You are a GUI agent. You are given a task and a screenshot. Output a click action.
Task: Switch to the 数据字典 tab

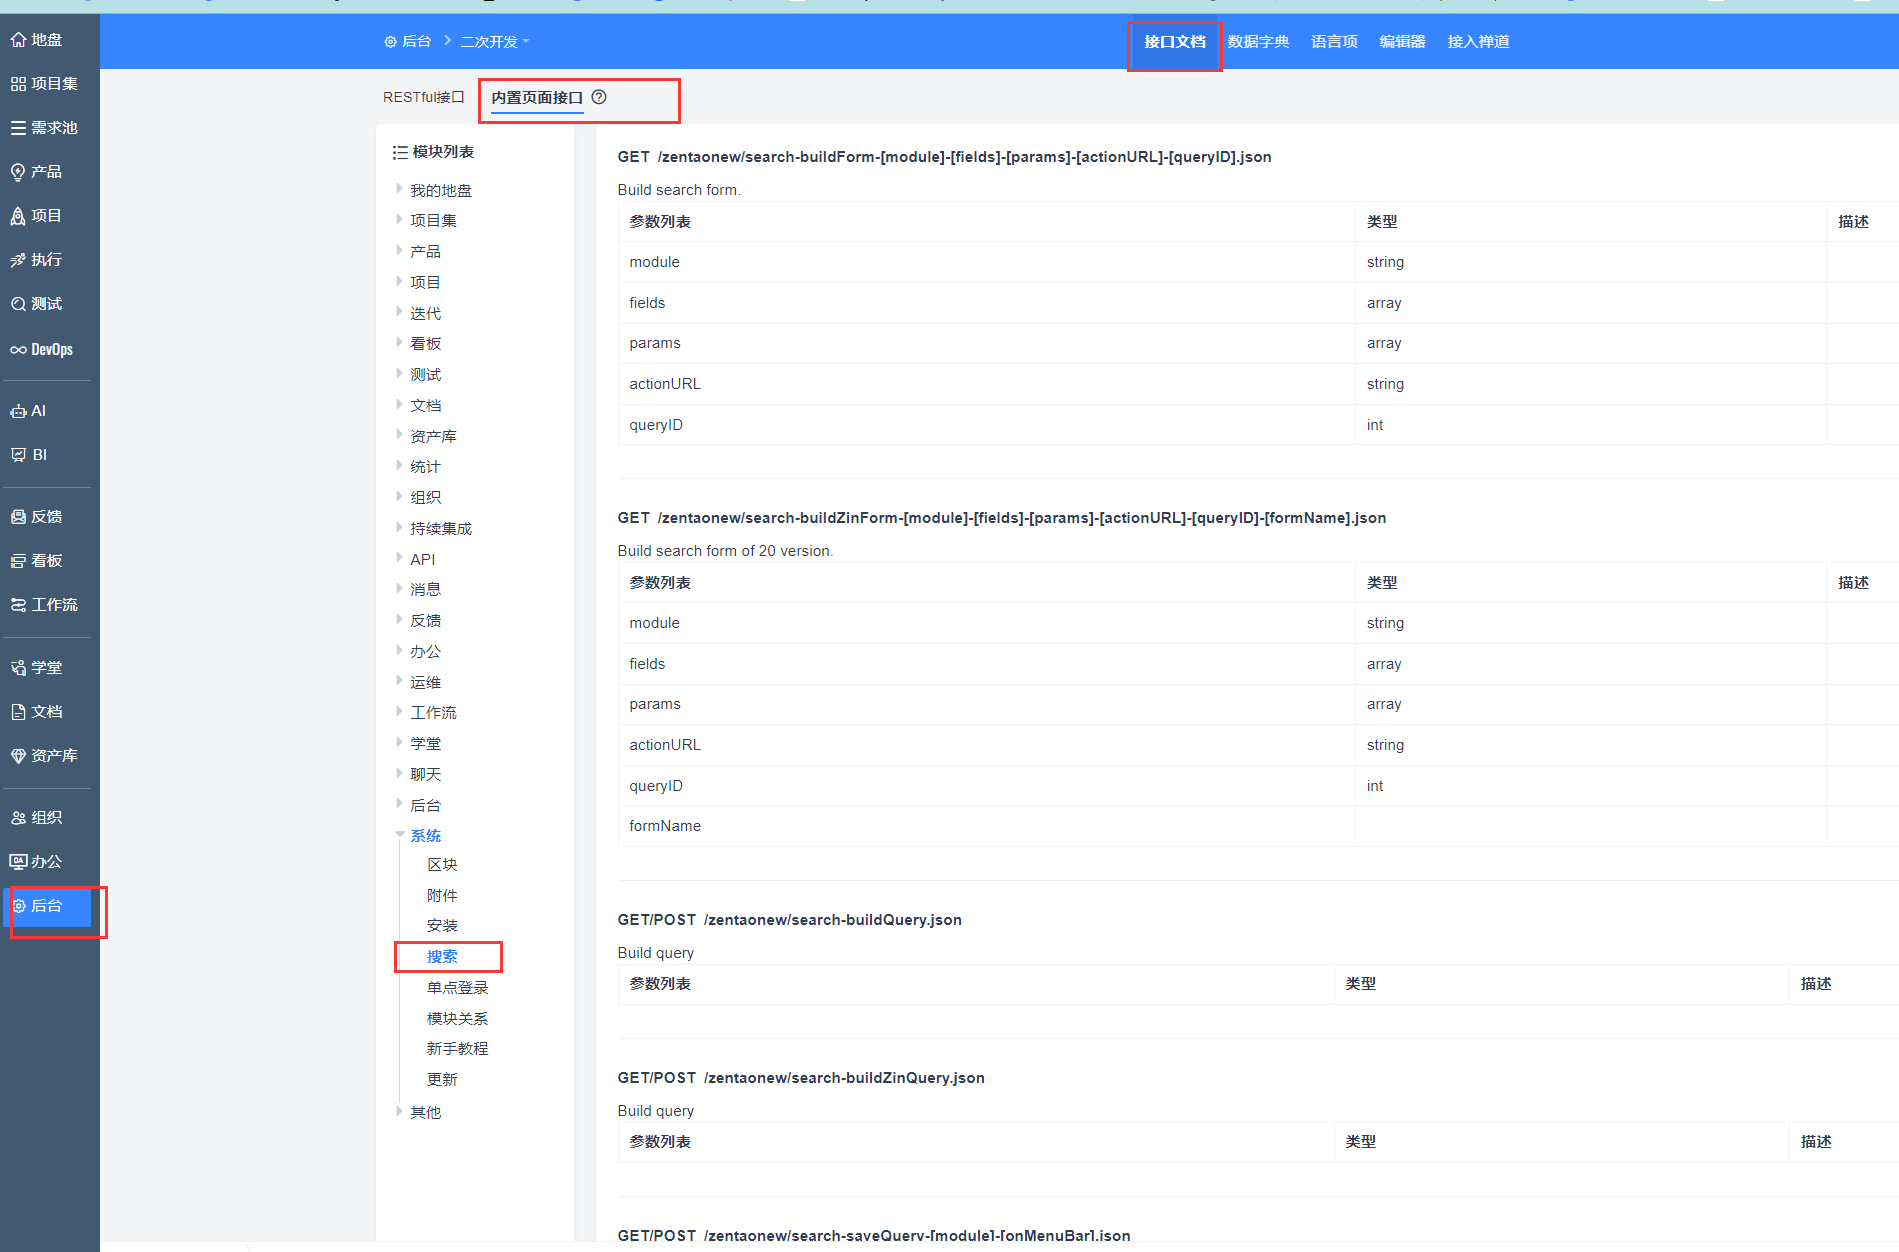[x=1258, y=42]
